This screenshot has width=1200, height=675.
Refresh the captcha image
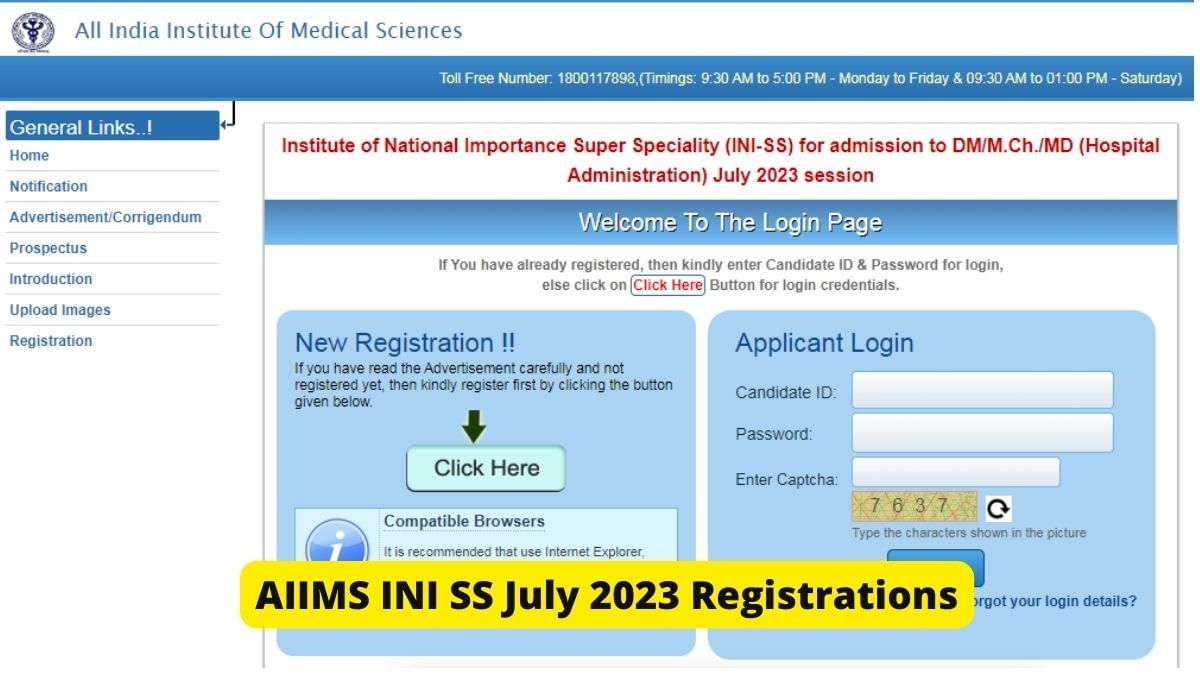997,509
